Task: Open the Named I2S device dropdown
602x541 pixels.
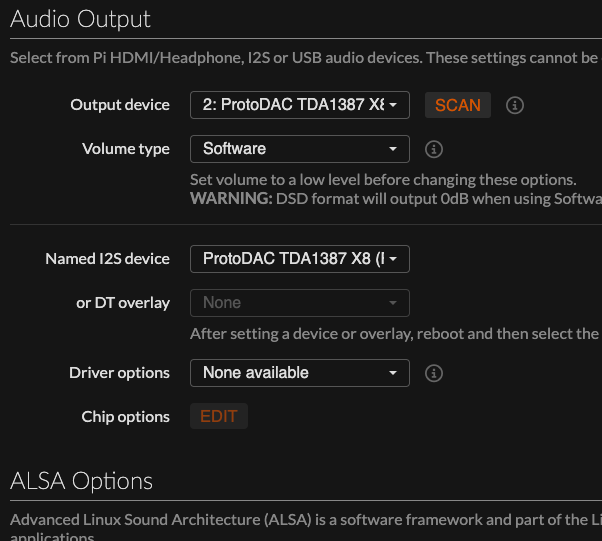Action: tap(300, 259)
